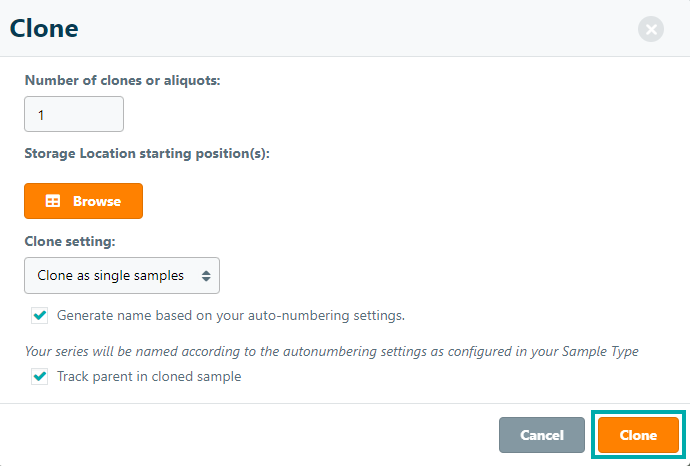Click the 'Storage Location starting position(s)' label
The image size is (690, 466).
[147, 153]
